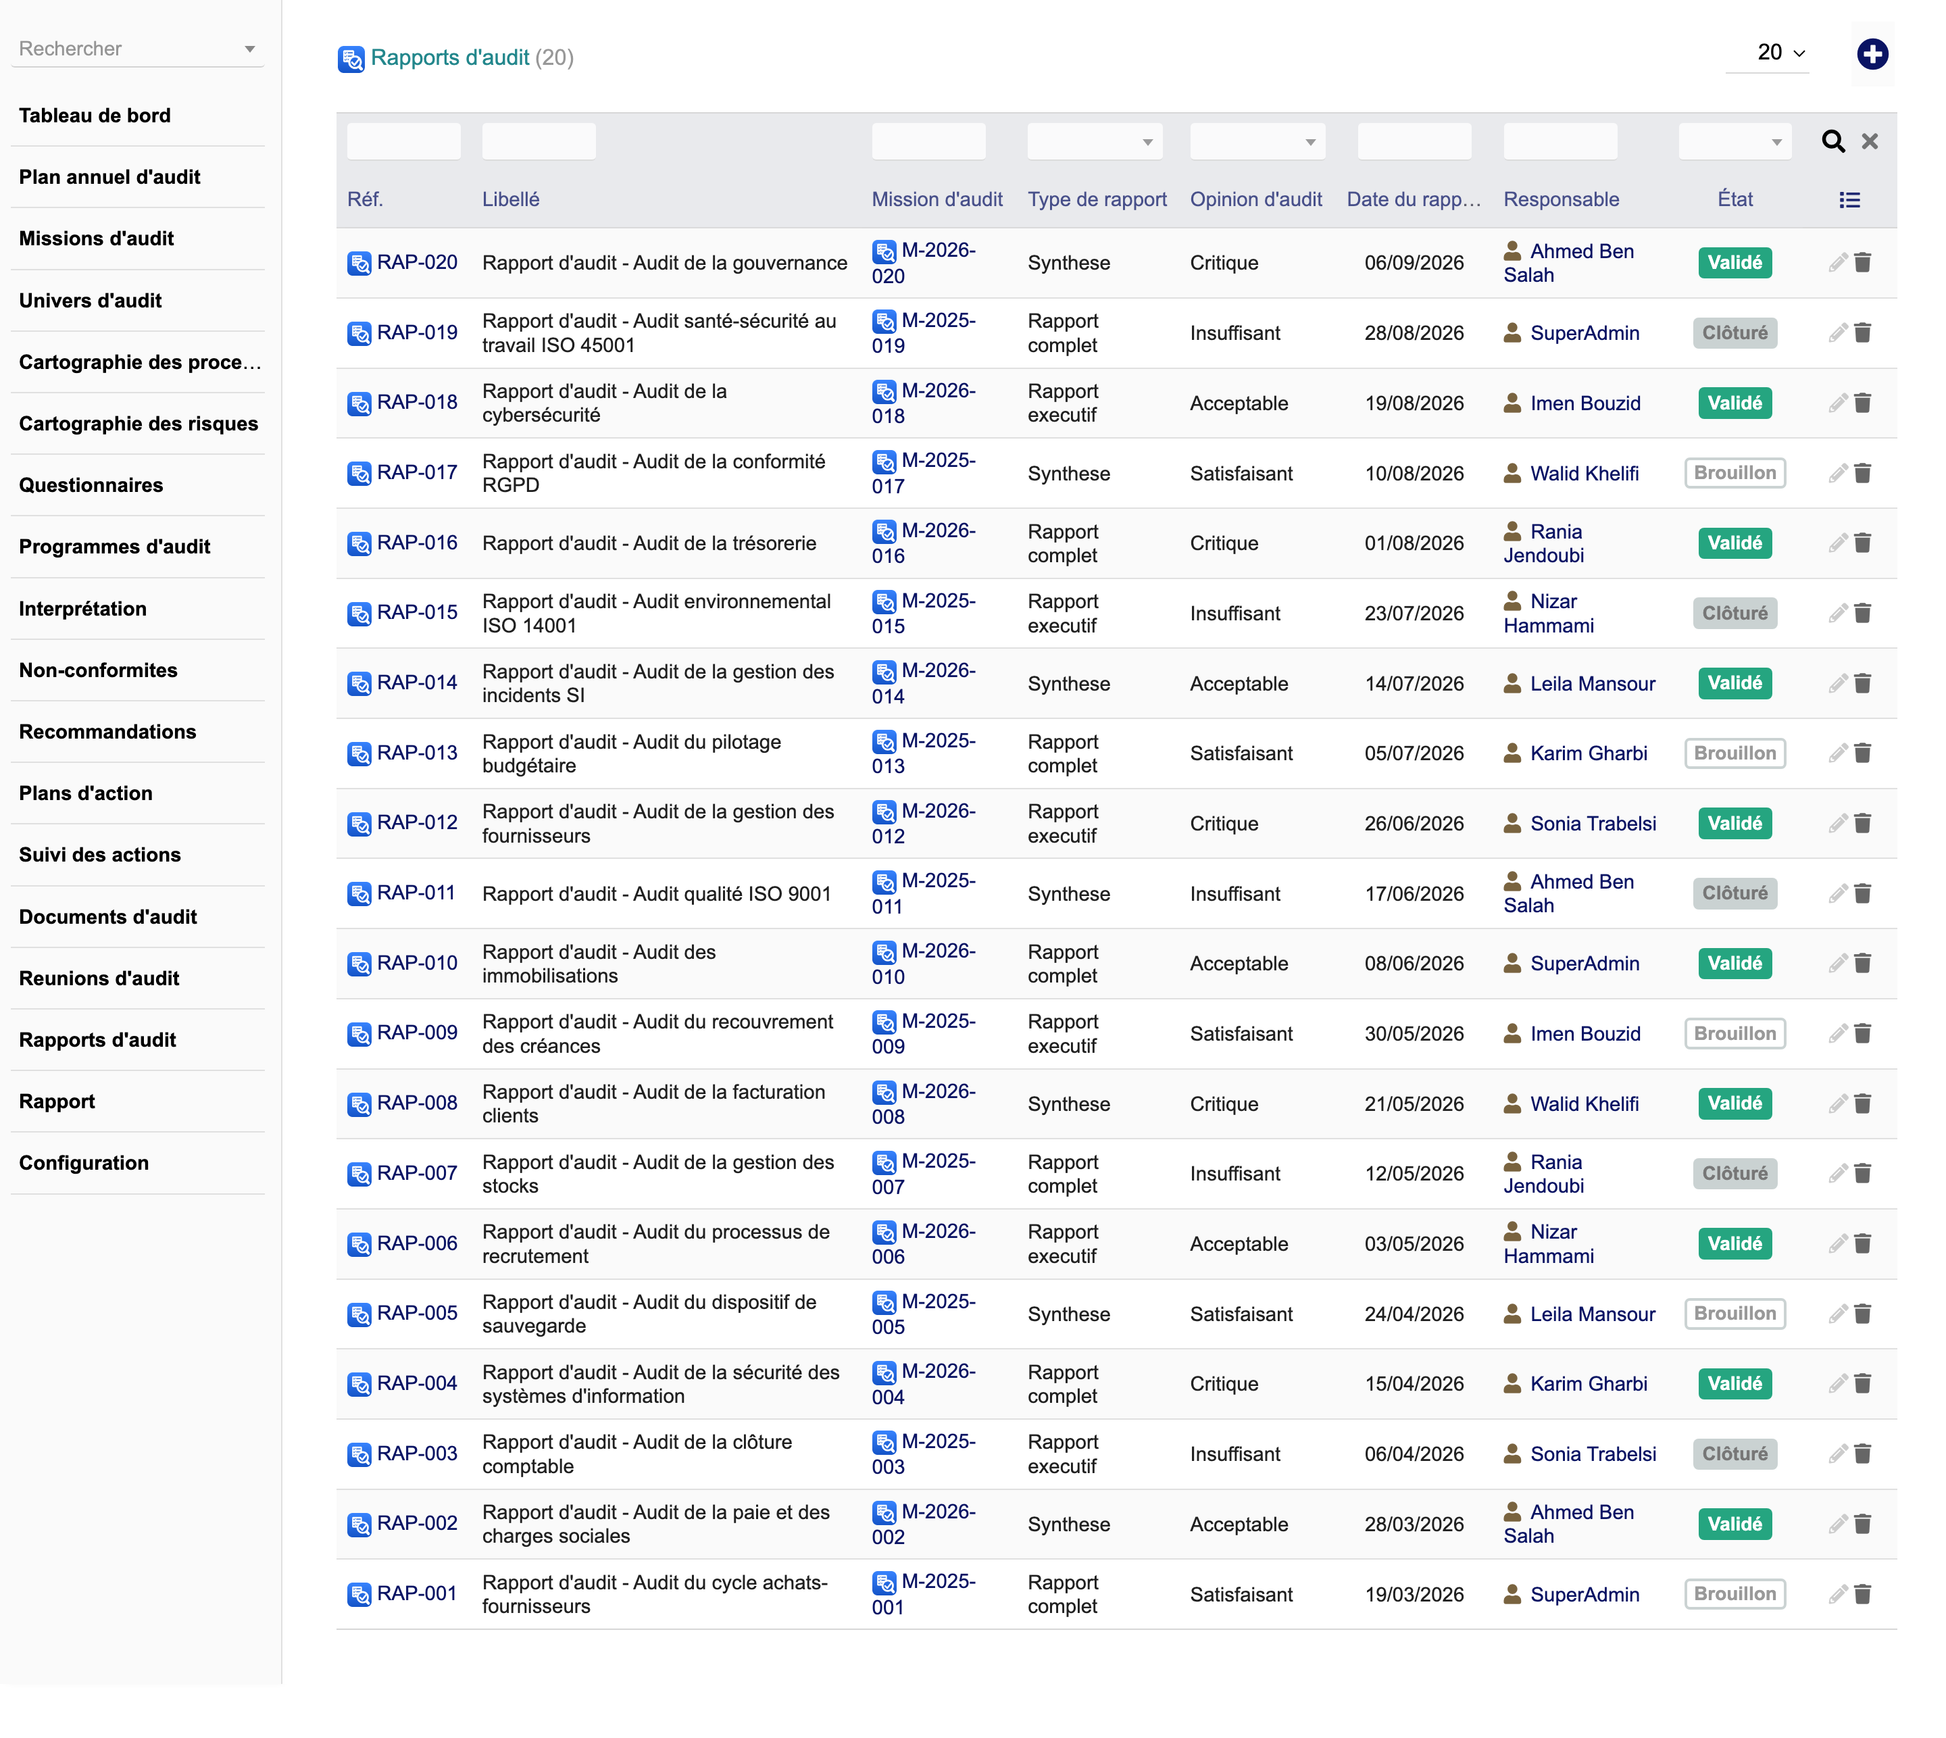Click the add new report plus icon

tap(1872, 54)
